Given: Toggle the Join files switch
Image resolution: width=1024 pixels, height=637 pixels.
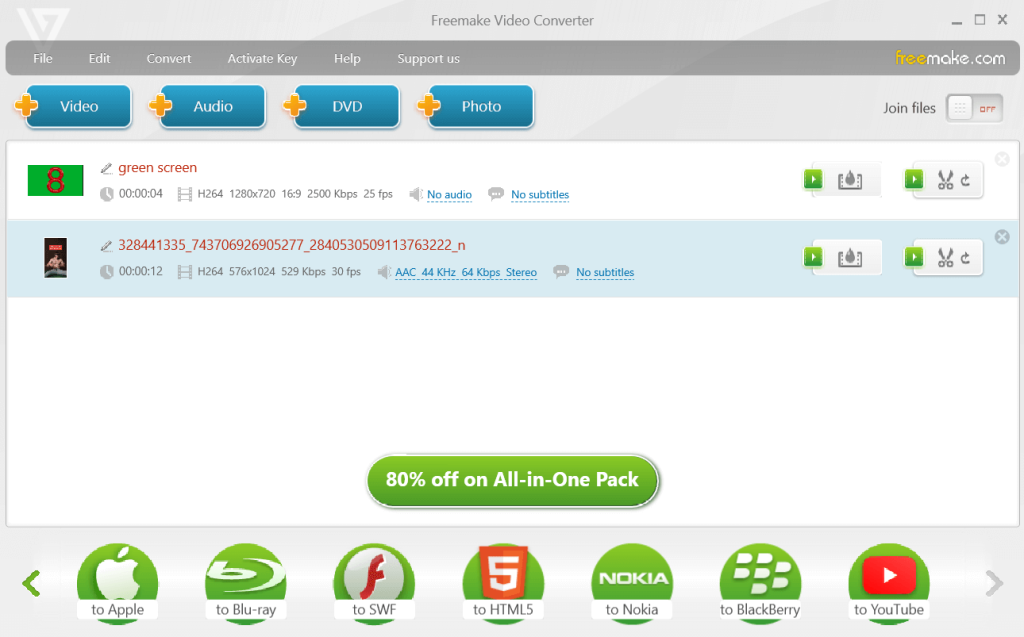Looking at the screenshot, I should [x=974, y=108].
